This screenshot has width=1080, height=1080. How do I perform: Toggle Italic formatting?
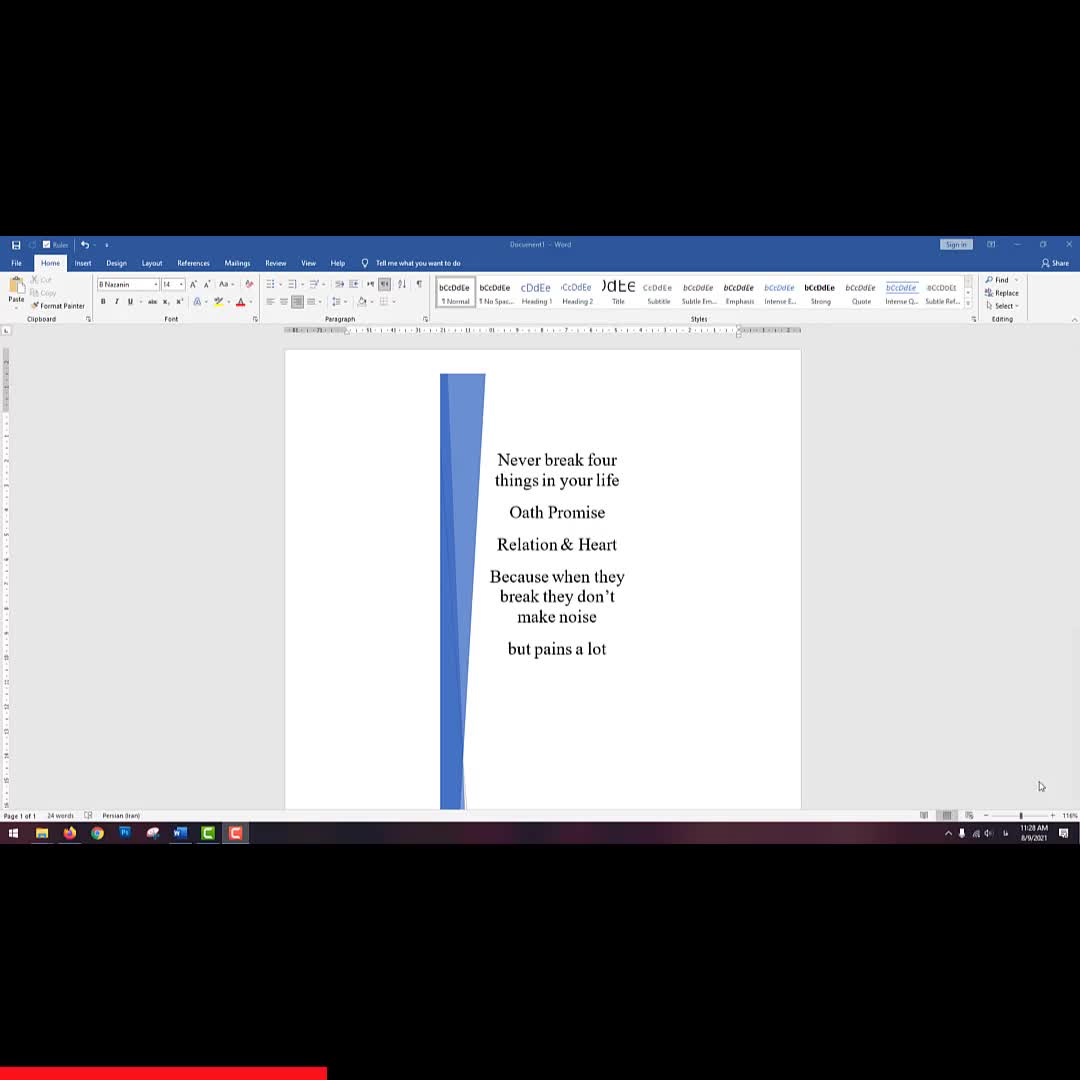116,302
